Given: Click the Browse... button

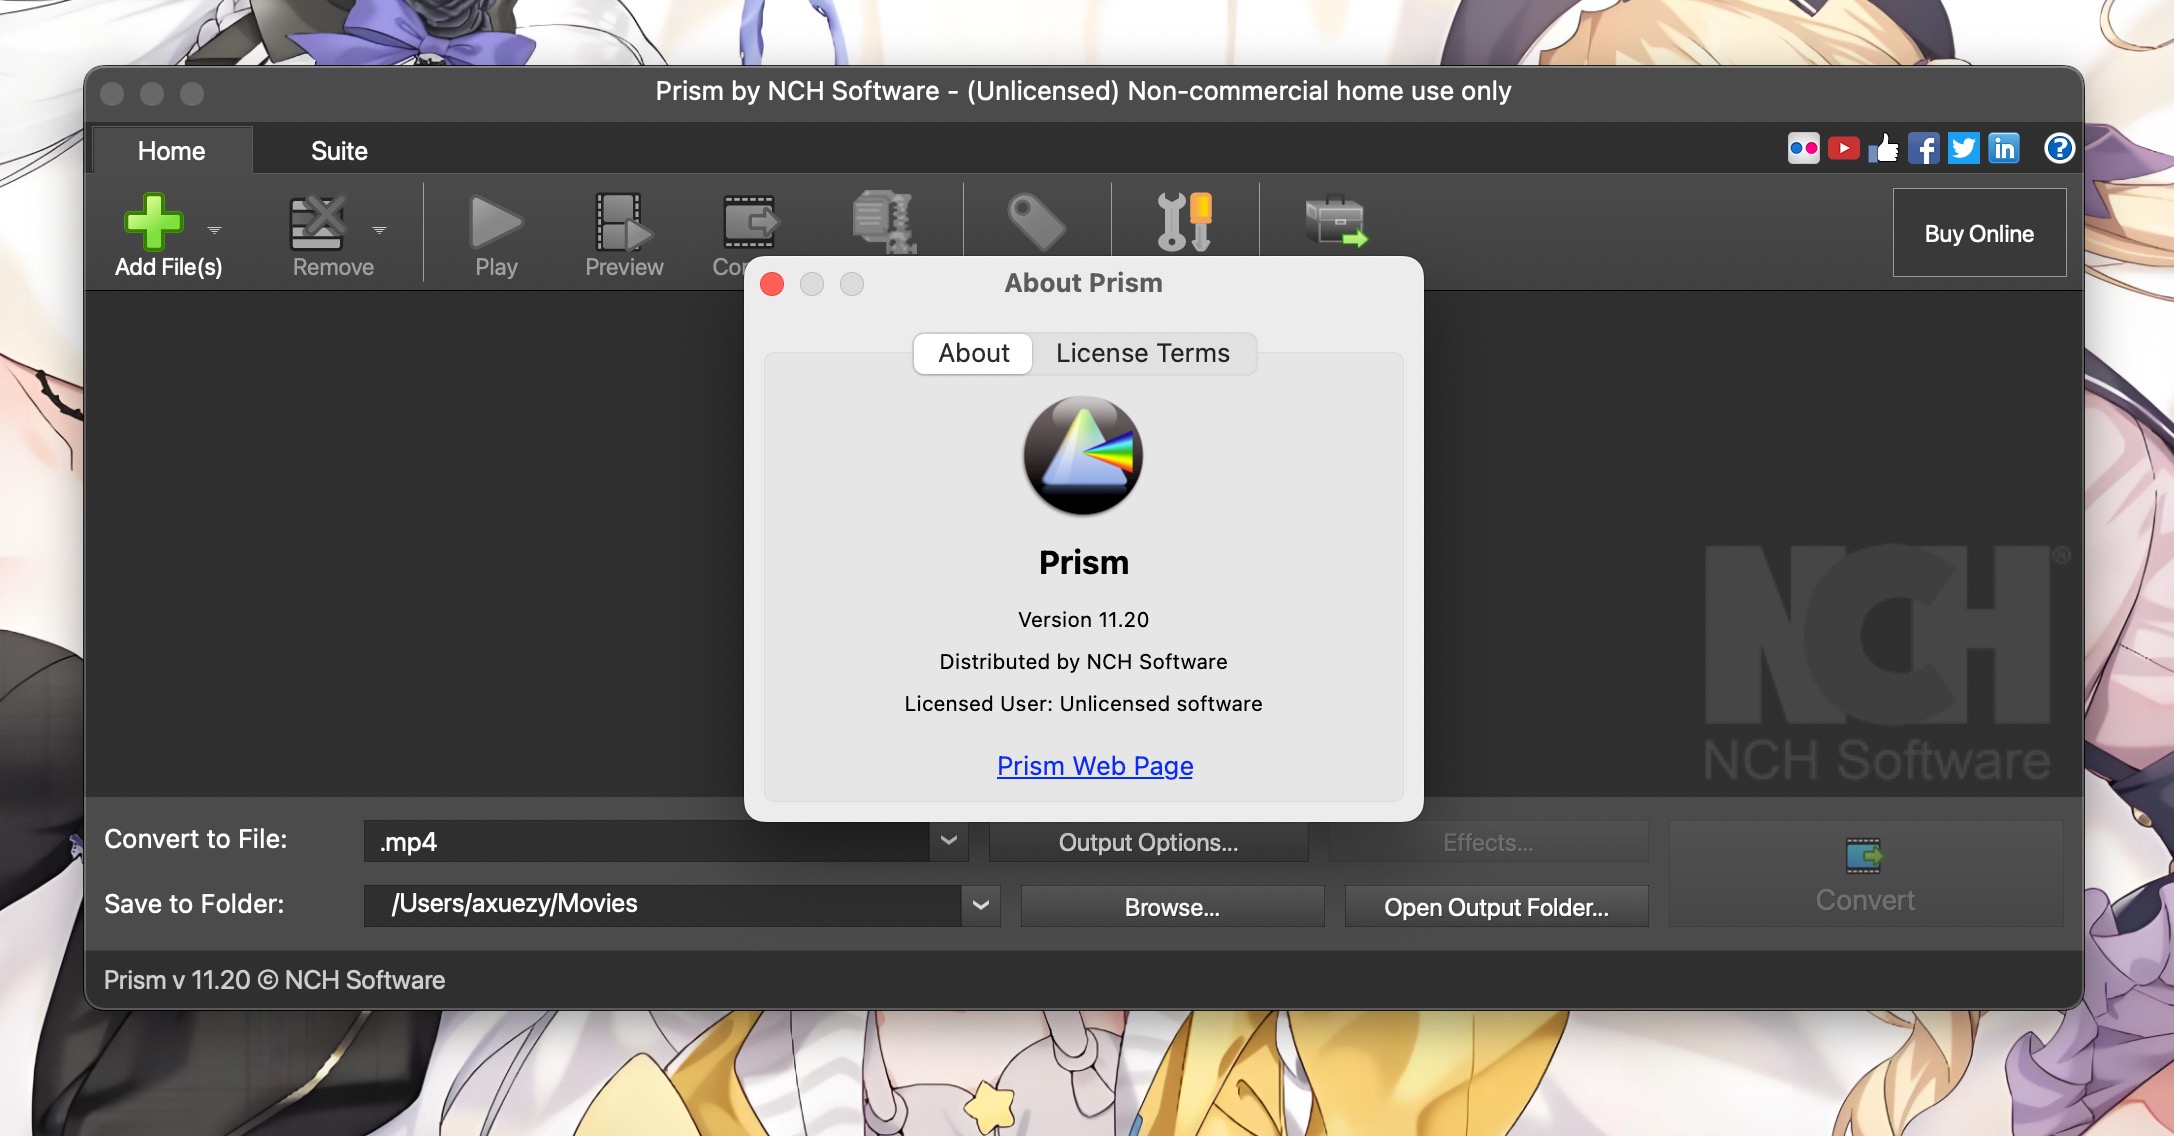Looking at the screenshot, I should tap(1172, 907).
